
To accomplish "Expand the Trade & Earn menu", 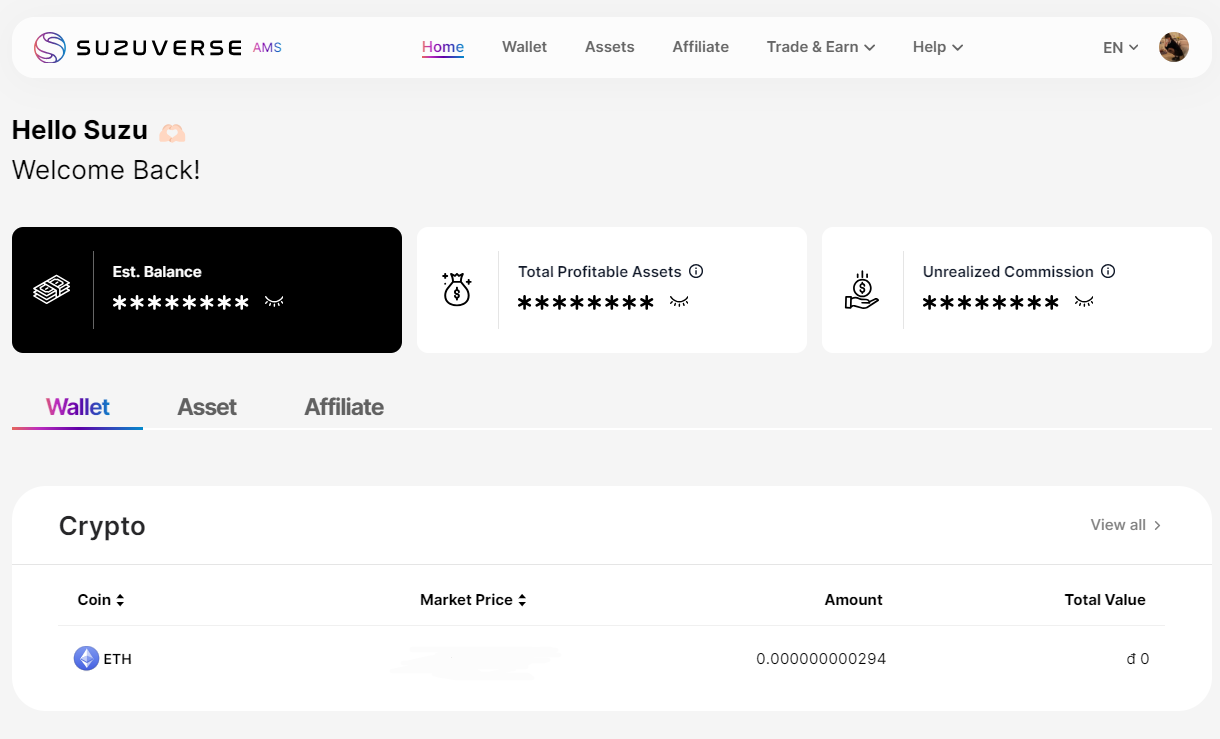I will [820, 46].
